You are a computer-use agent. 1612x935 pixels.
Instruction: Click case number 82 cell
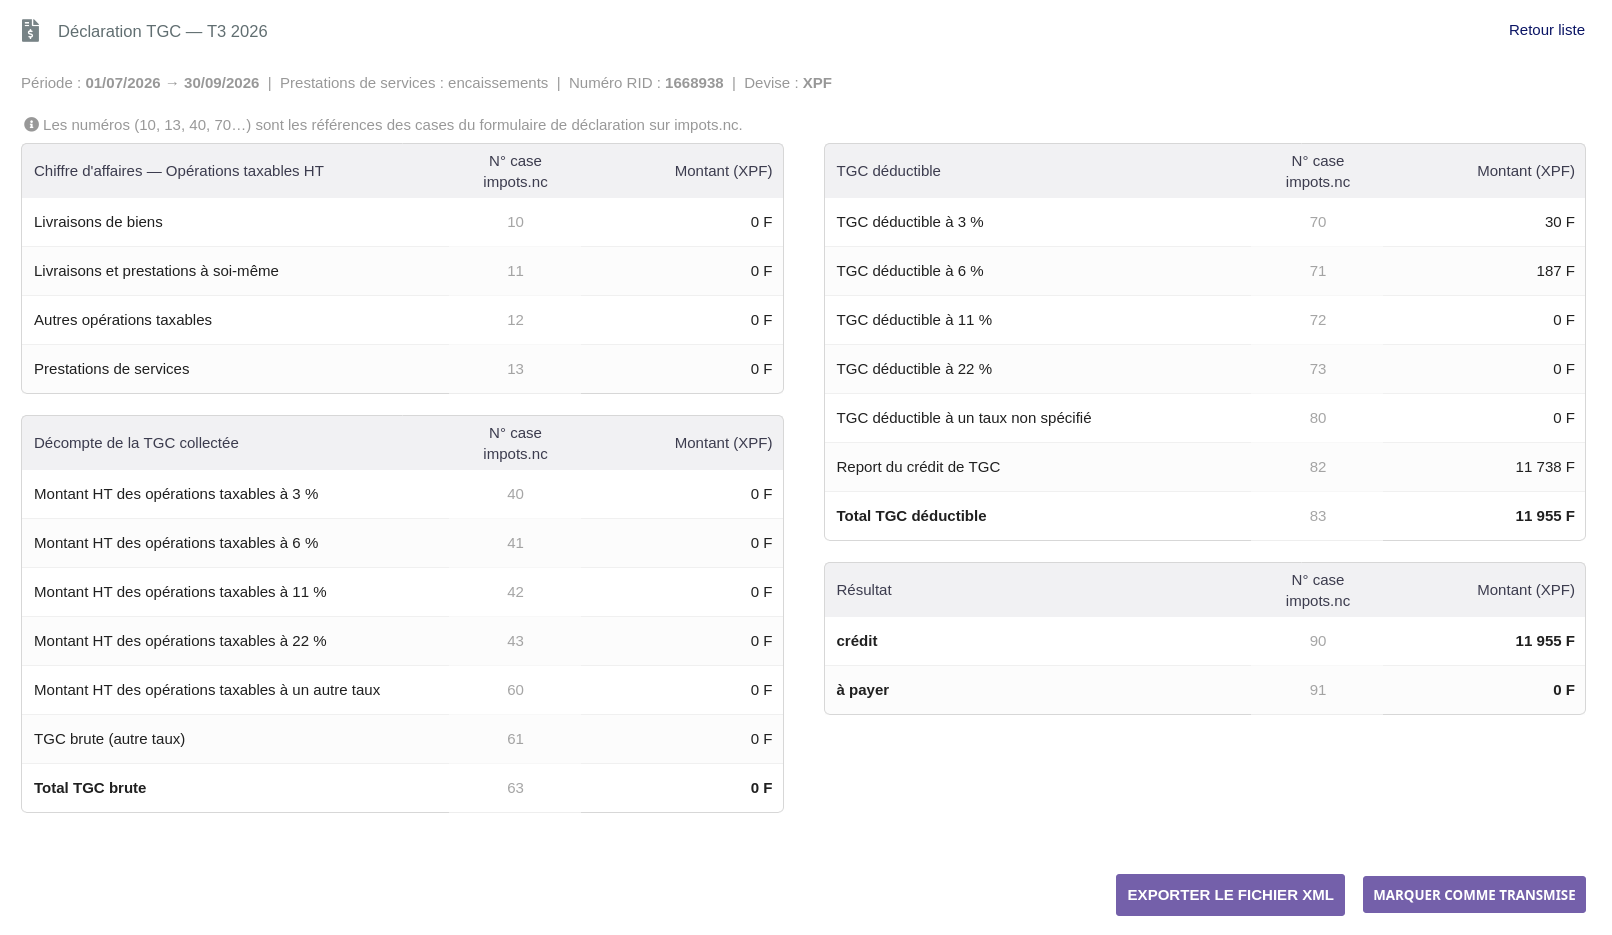[x=1318, y=467]
